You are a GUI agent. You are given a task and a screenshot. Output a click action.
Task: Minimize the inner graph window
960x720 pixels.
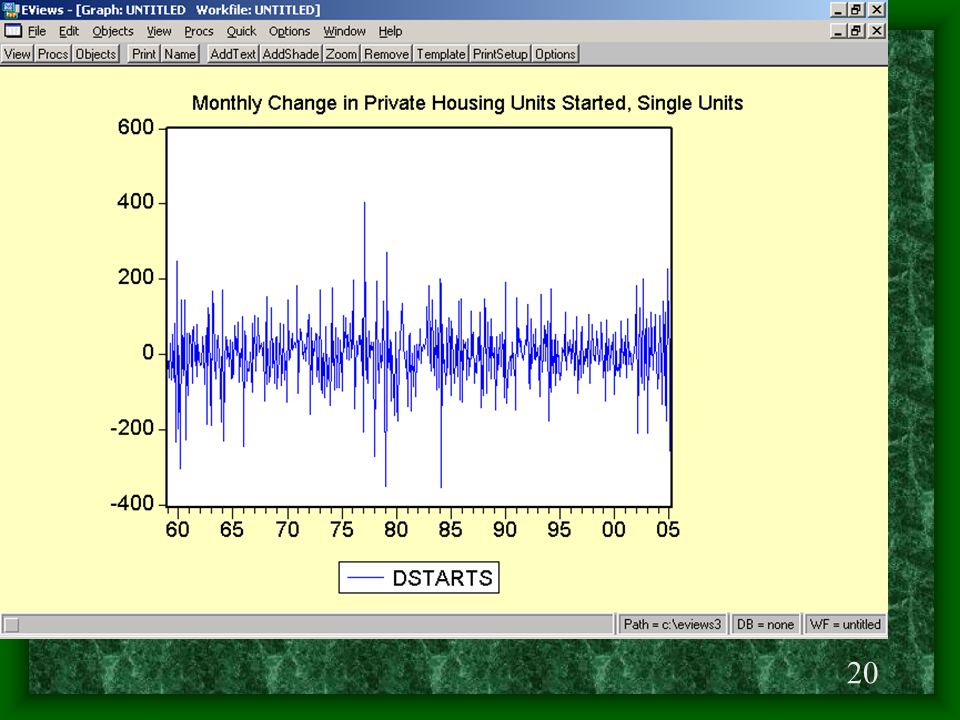(838, 31)
